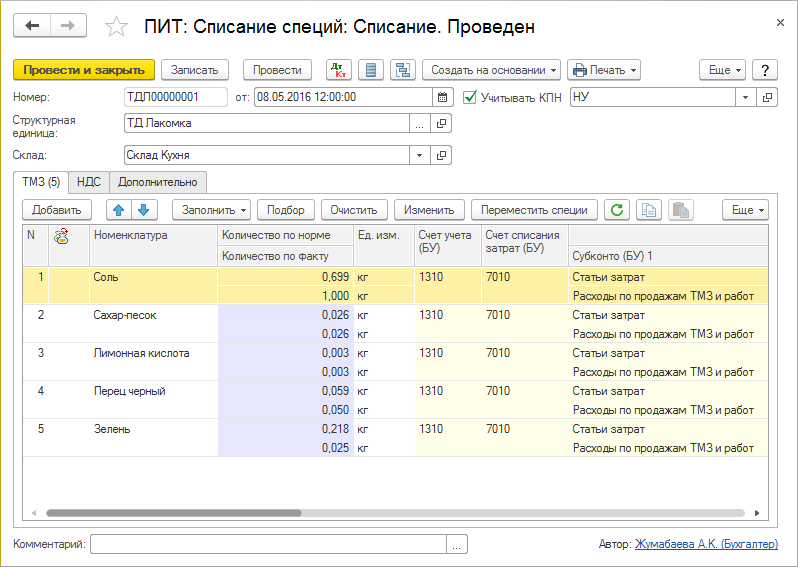Navigate back with the left arrow
The width and height of the screenshot is (798, 567).
tap(32, 26)
